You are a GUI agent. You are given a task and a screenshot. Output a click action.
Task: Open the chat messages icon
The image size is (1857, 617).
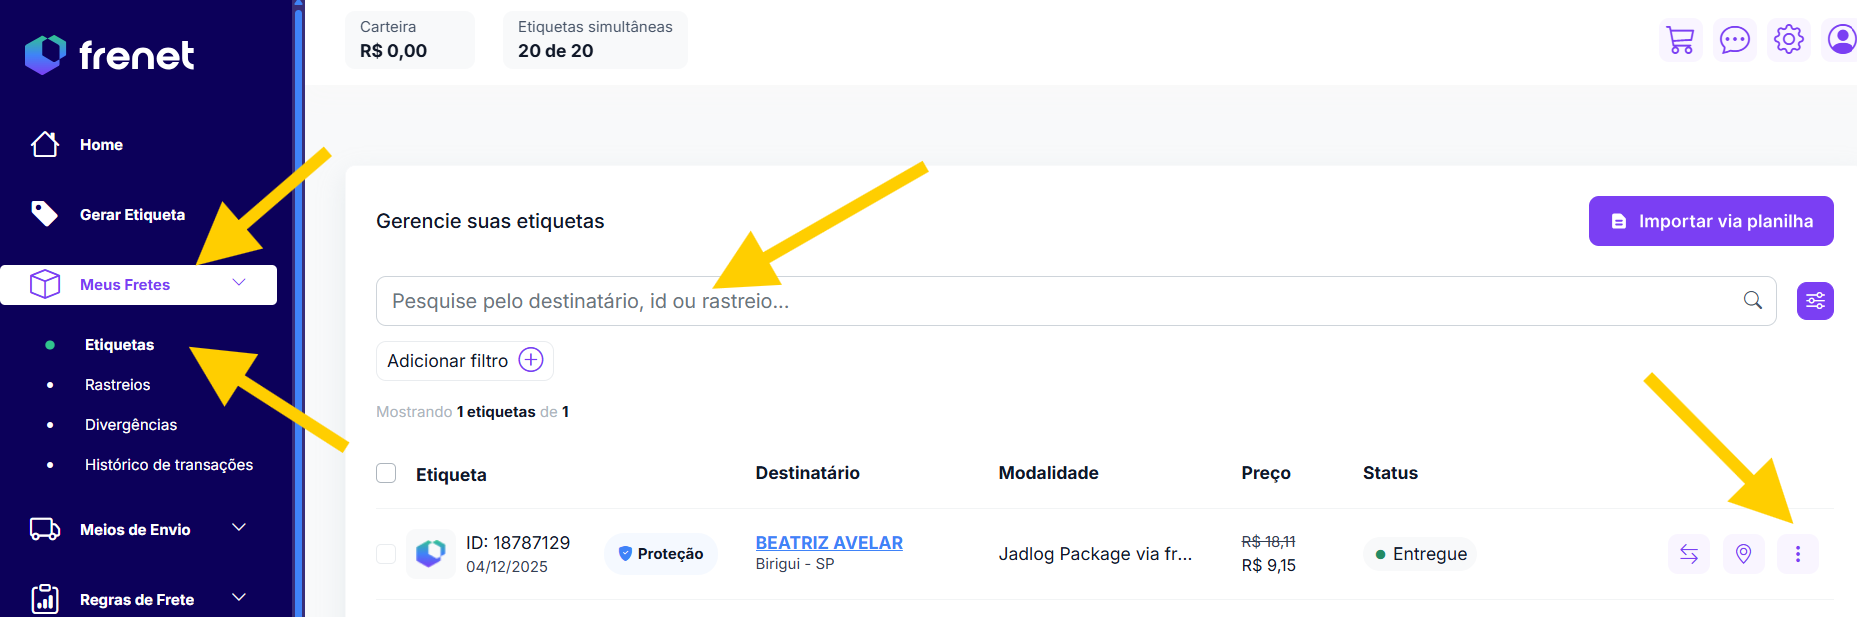pos(1735,40)
